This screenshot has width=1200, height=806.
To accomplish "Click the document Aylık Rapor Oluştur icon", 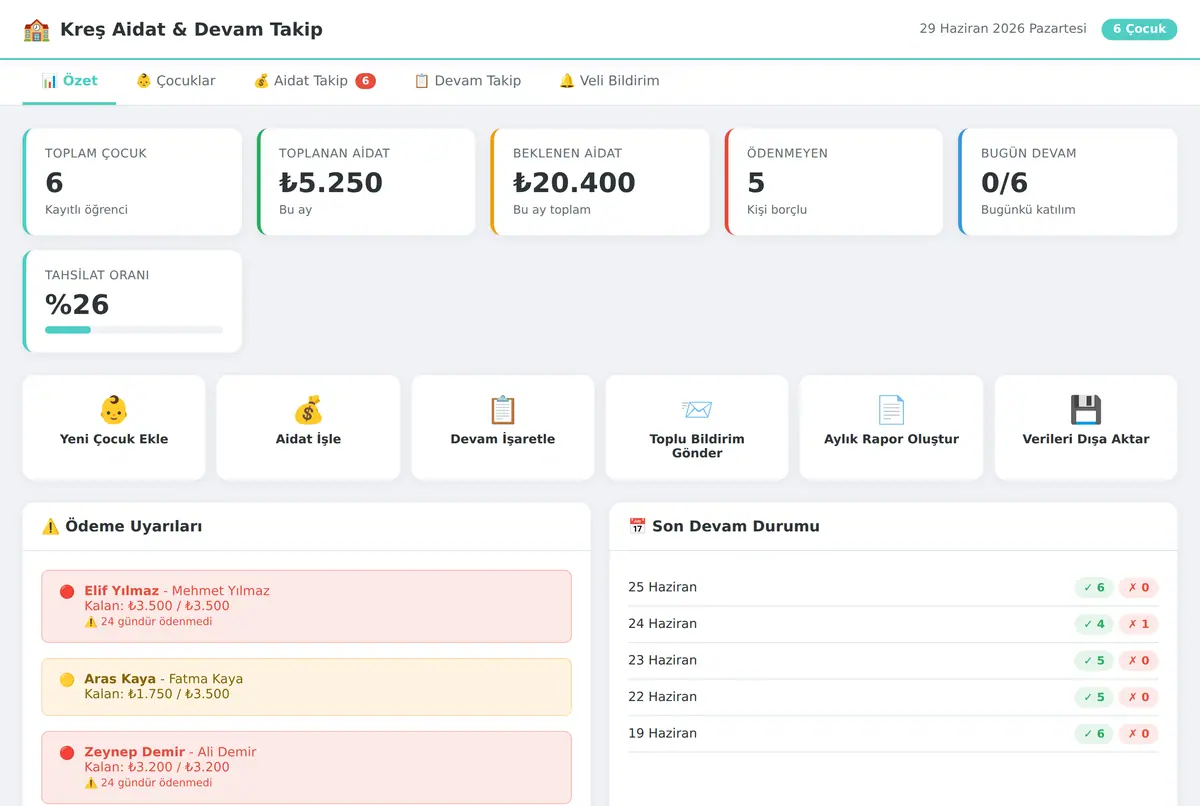I will pyautogui.click(x=891, y=410).
